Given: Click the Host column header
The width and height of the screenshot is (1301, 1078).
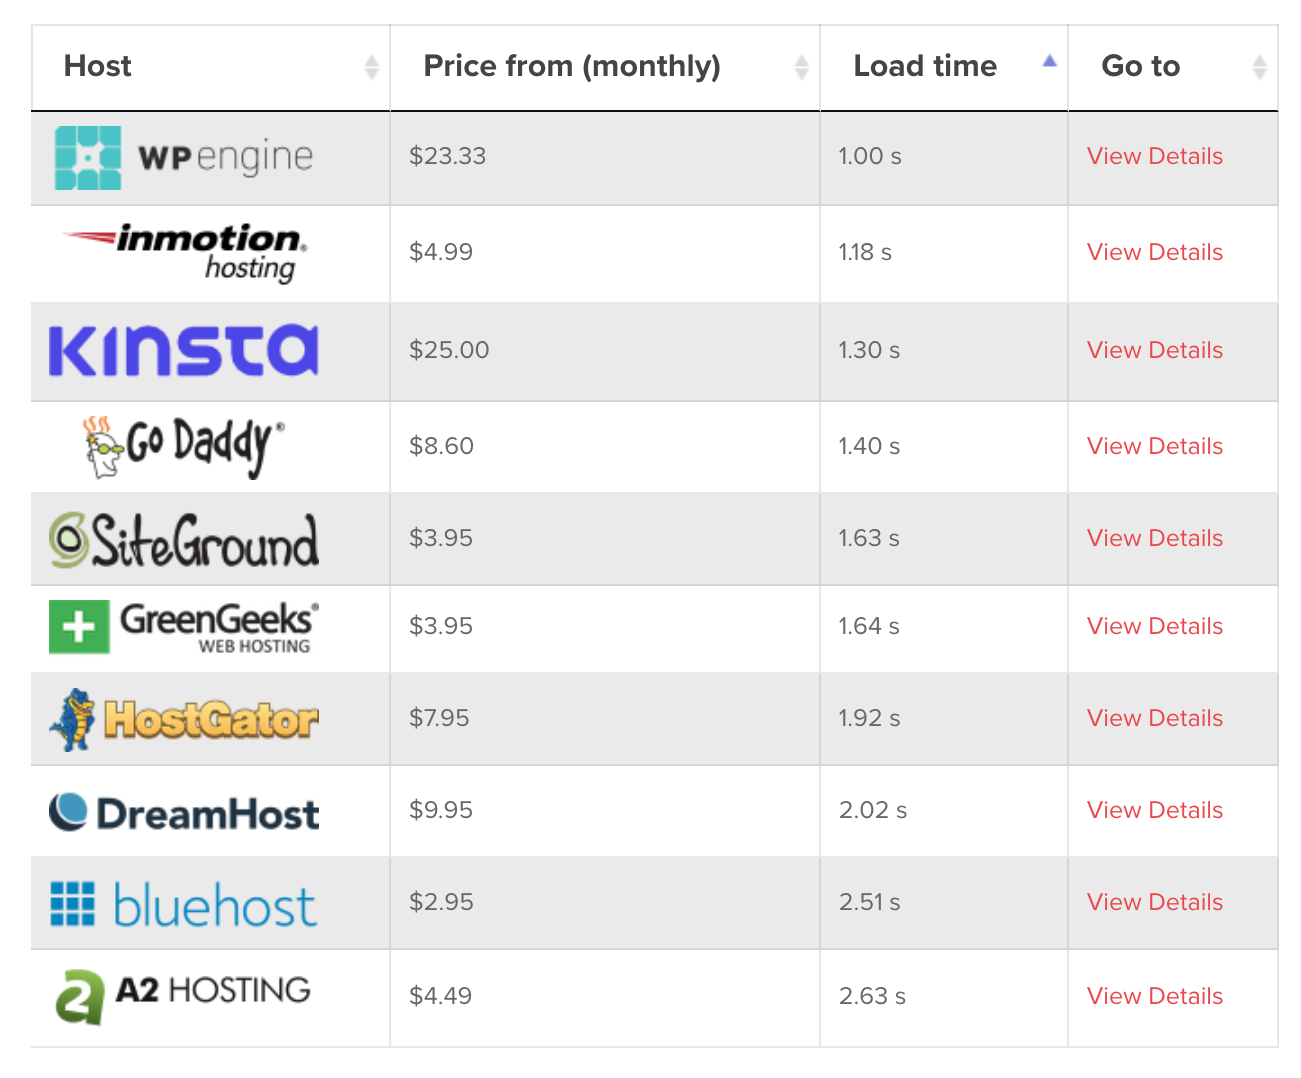Looking at the screenshot, I should (x=97, y=66).
